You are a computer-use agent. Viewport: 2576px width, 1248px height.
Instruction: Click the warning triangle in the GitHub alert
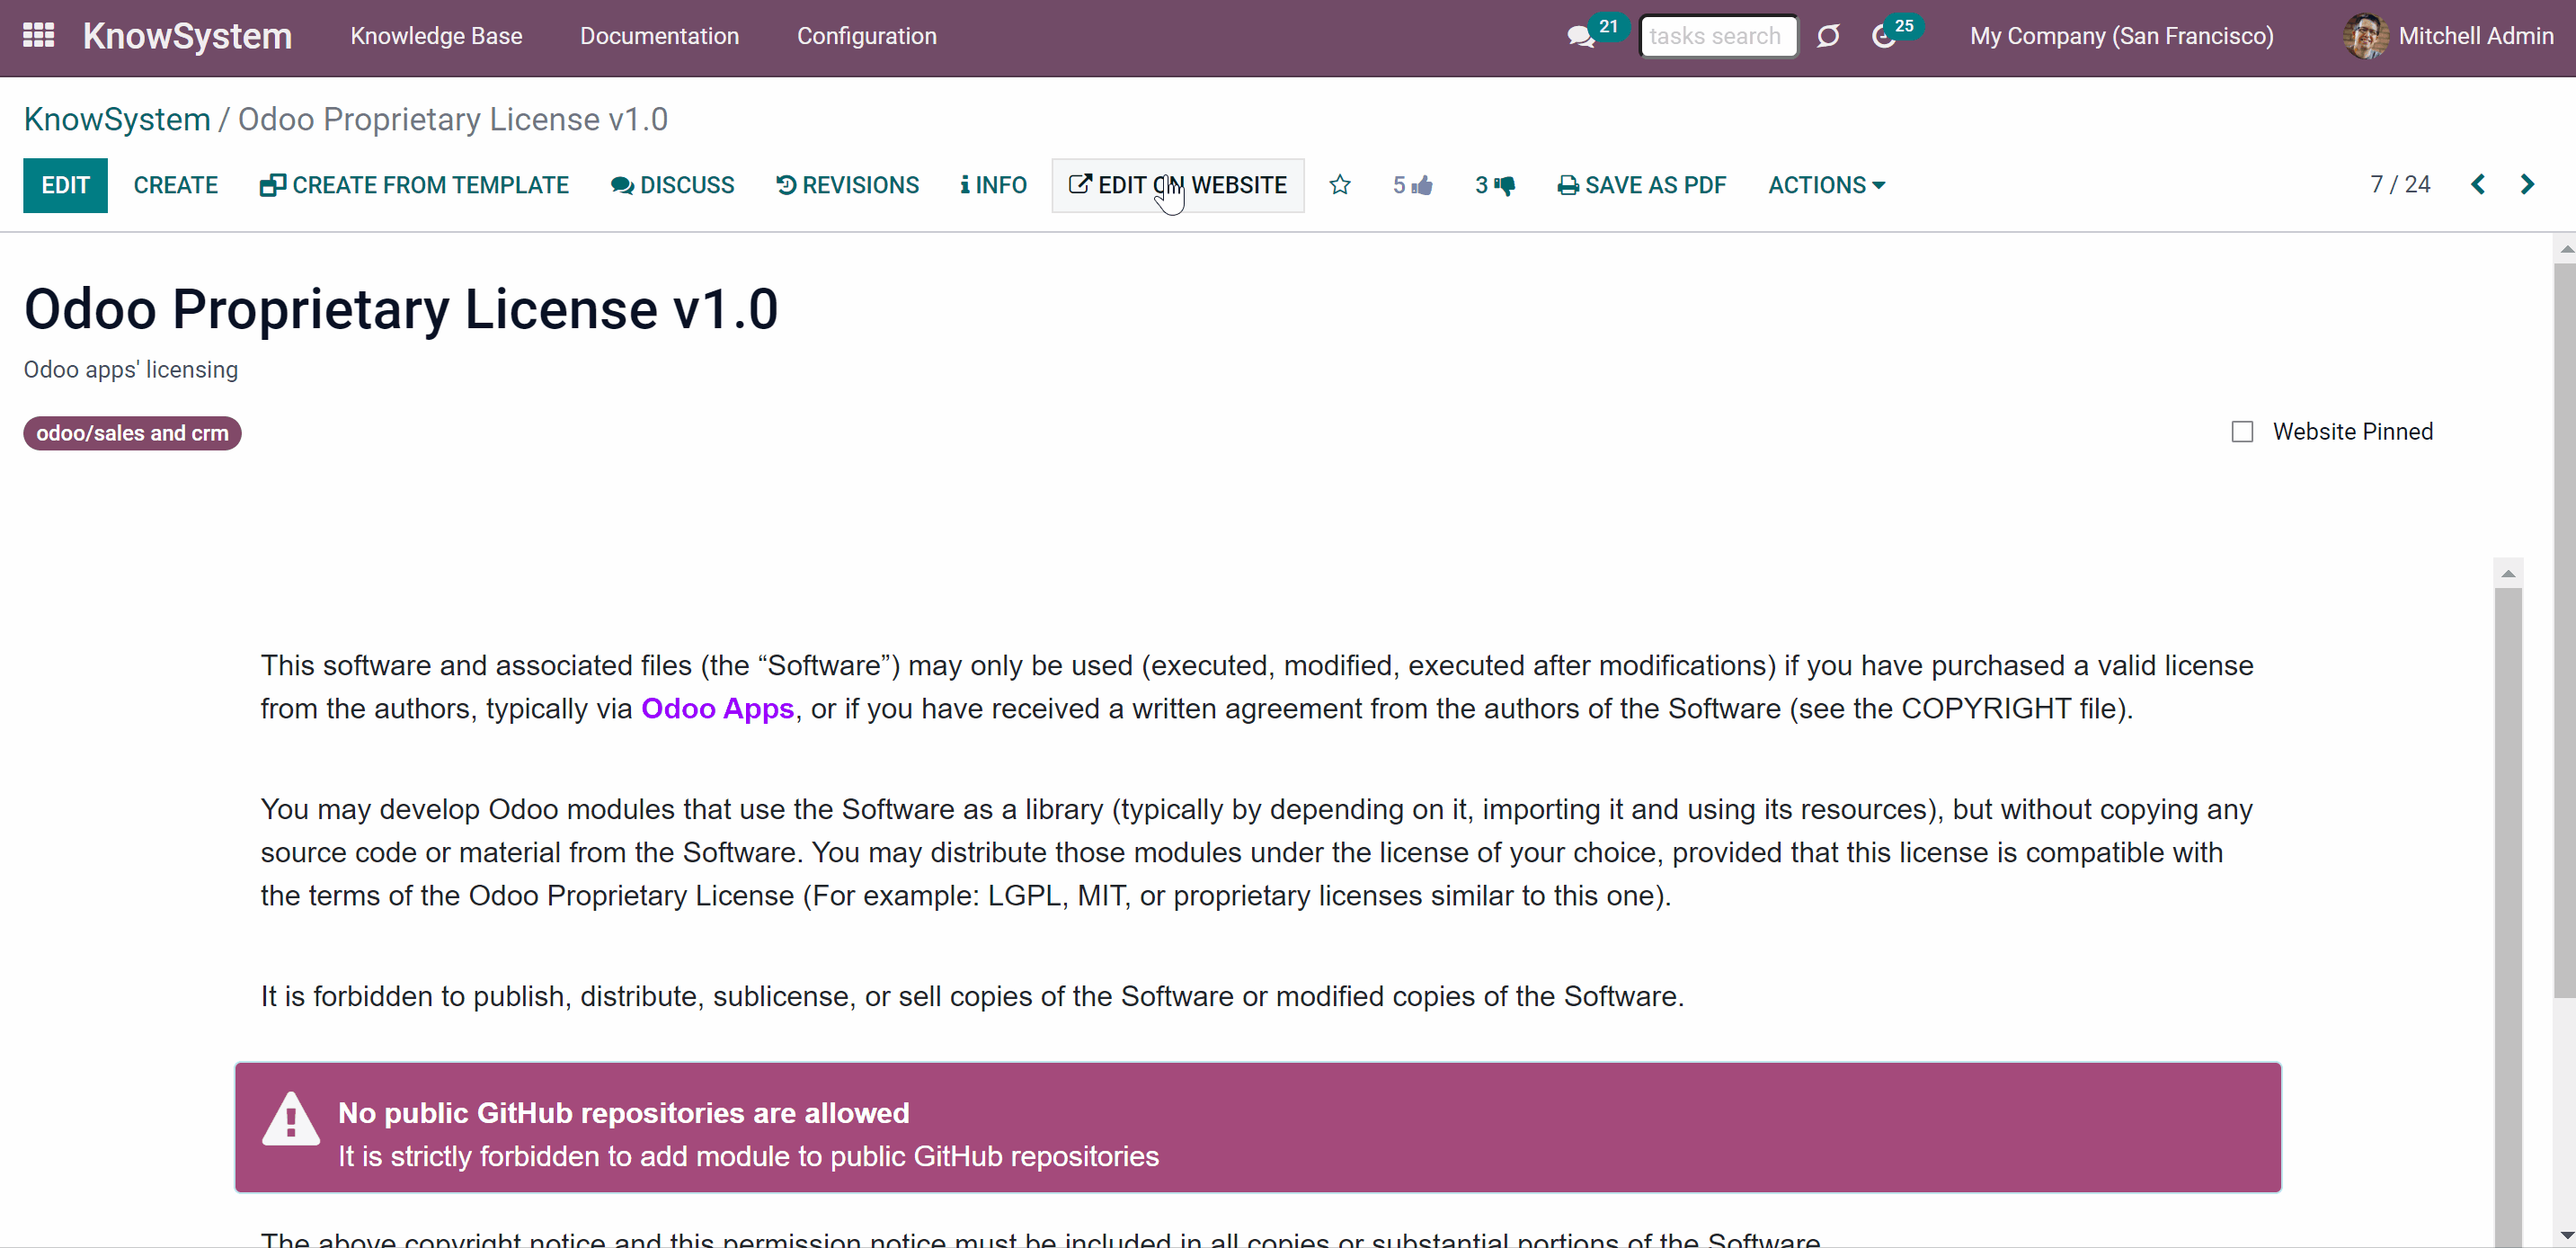pyautogui.click(x=290, y=1119)
